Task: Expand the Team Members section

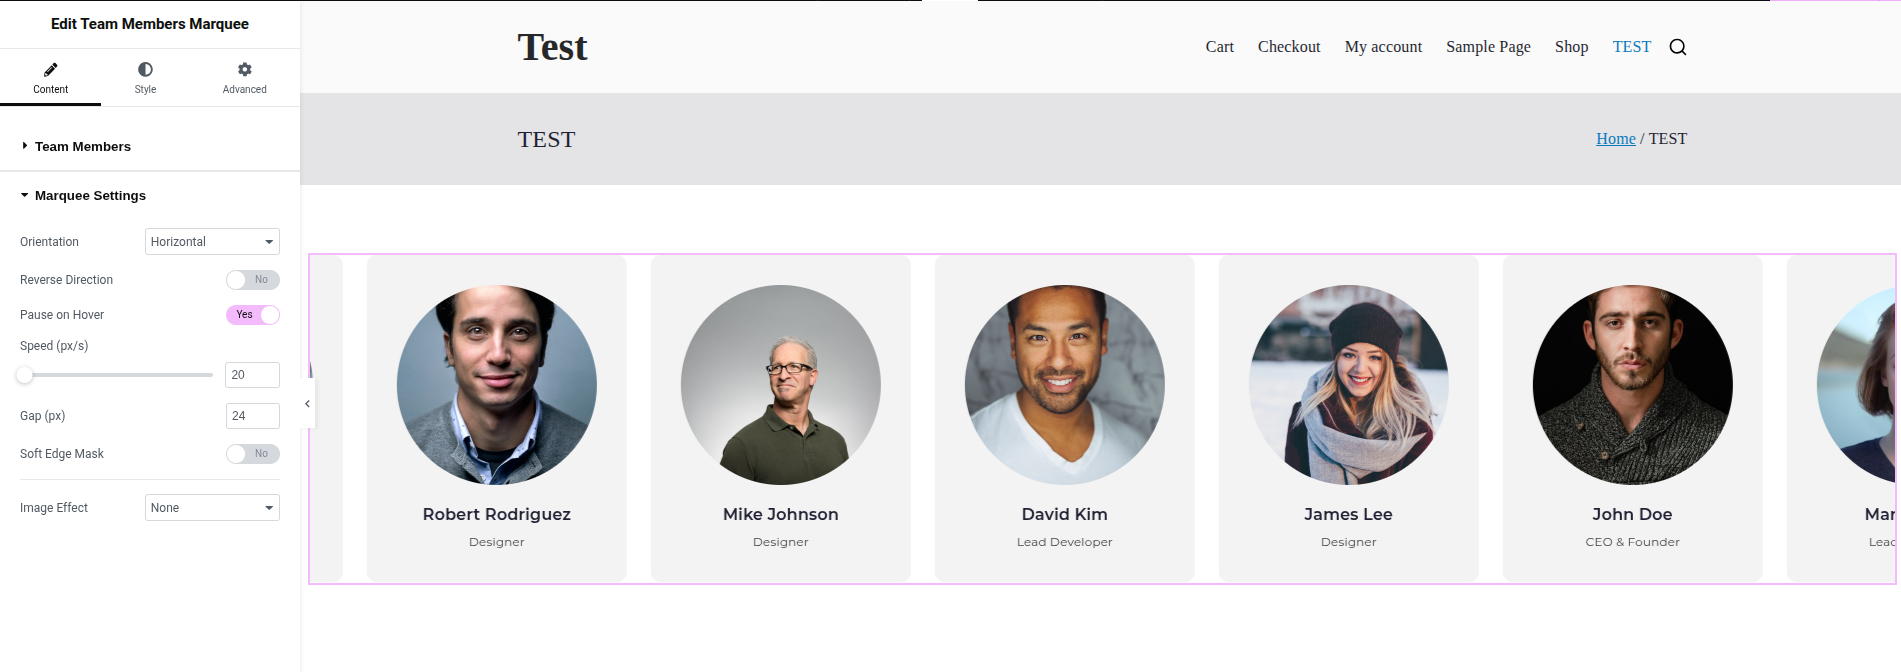Action: pyautogui.click(x=82, y=146)
